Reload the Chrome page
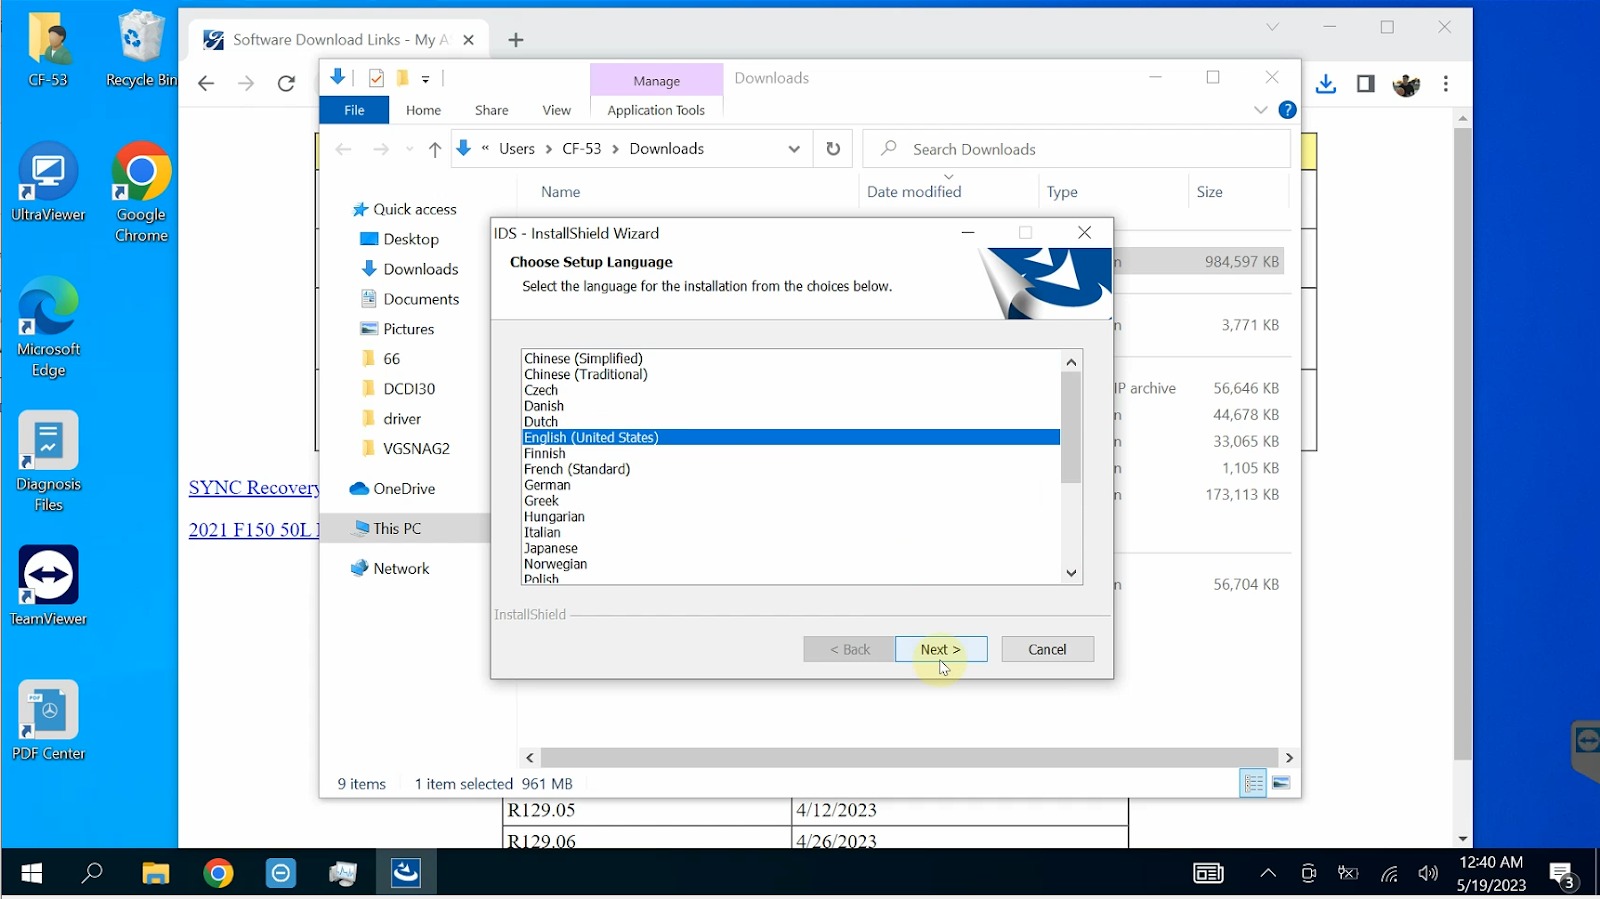Screen dimensions: 1600x899 286,84
